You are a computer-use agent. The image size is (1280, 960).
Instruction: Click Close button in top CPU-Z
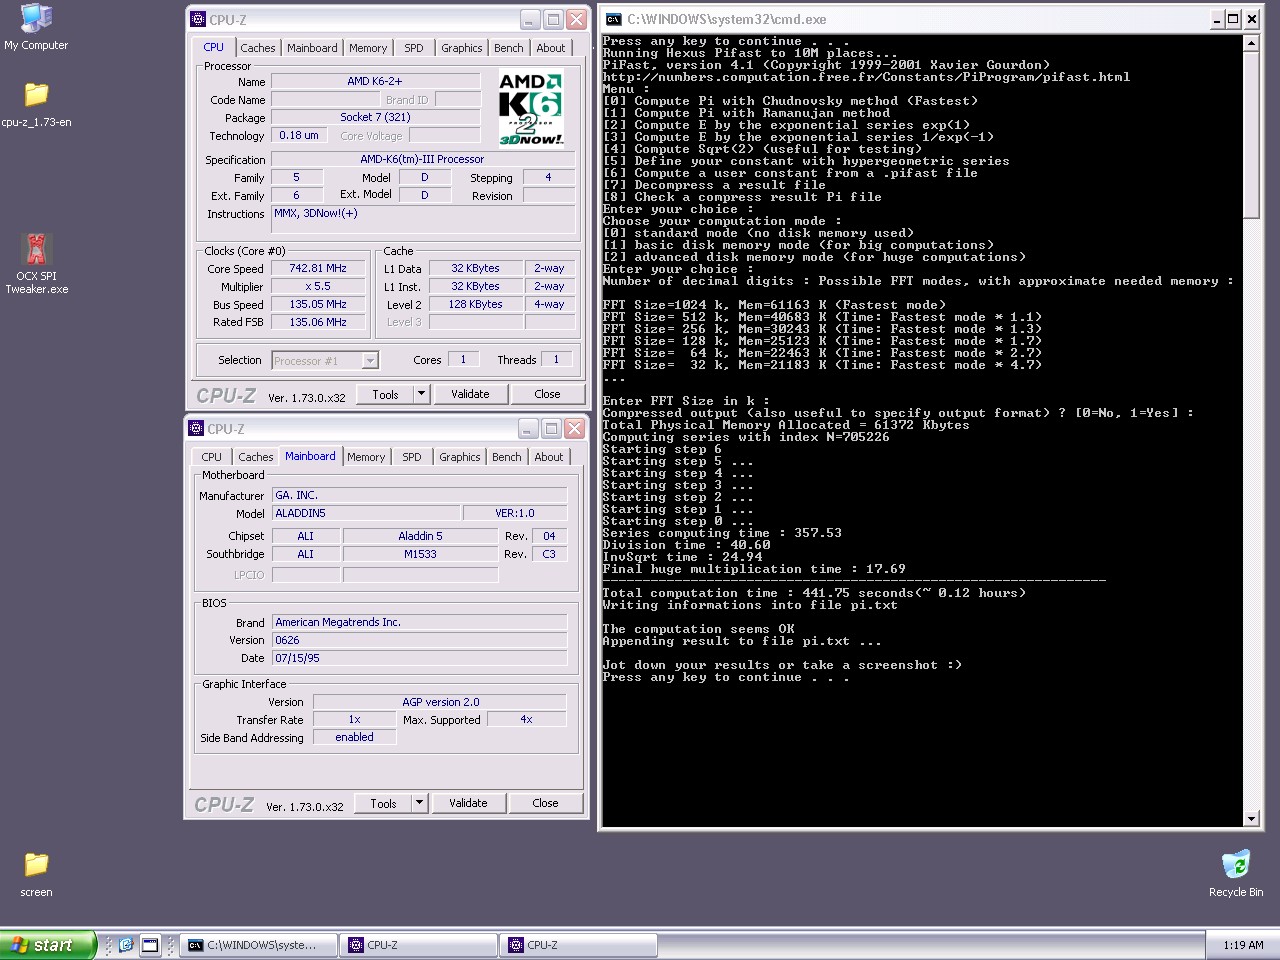pyautogui.click(x=547, y=394)
